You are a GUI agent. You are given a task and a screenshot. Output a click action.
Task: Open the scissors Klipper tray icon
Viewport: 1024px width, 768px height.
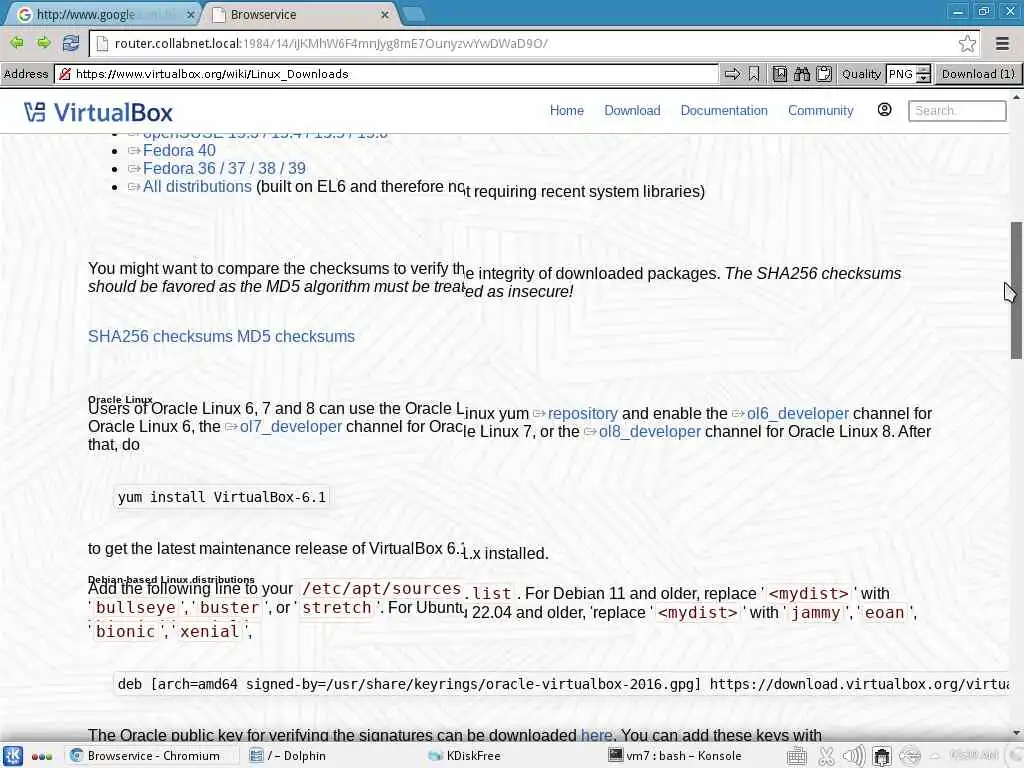coord(826,756)
